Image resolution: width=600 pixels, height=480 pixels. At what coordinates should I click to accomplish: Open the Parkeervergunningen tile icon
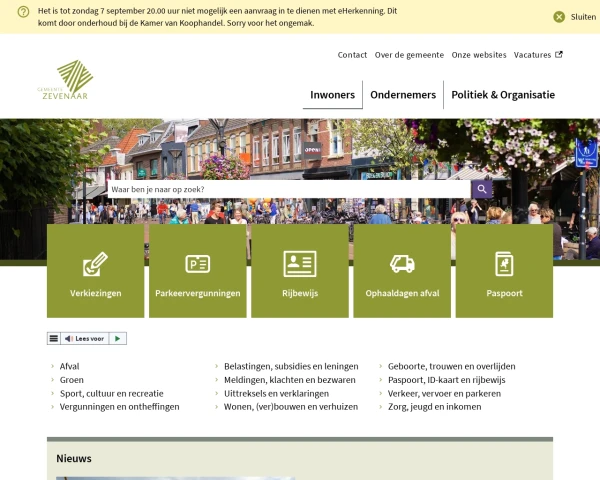point(197,264)
